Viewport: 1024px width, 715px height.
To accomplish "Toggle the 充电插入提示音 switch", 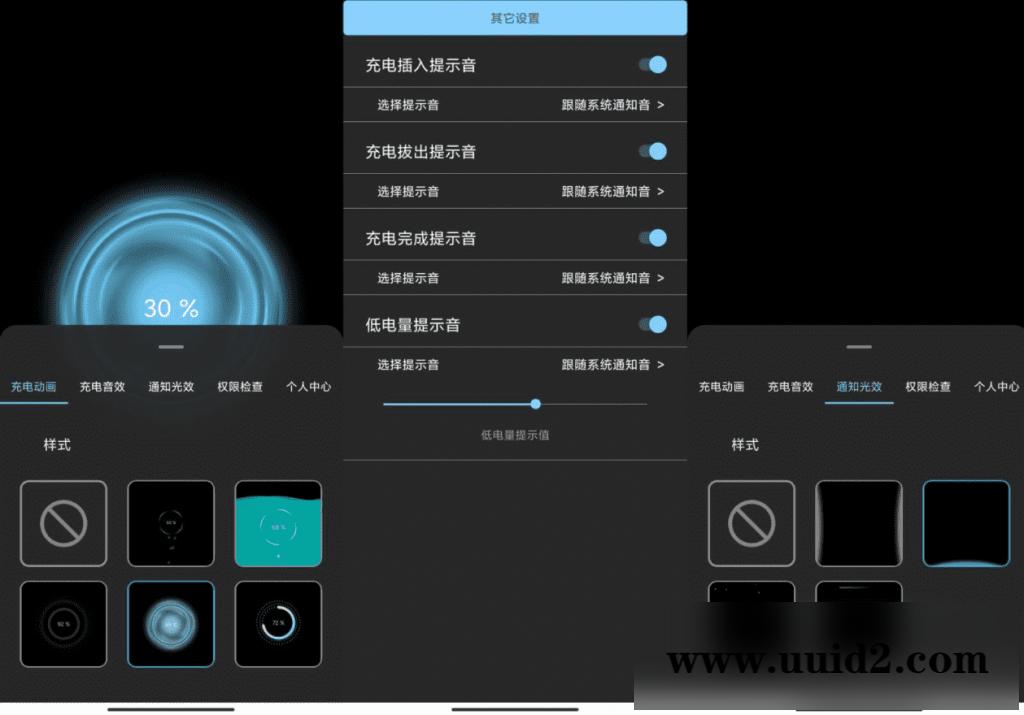I will [x=653, y=65].
